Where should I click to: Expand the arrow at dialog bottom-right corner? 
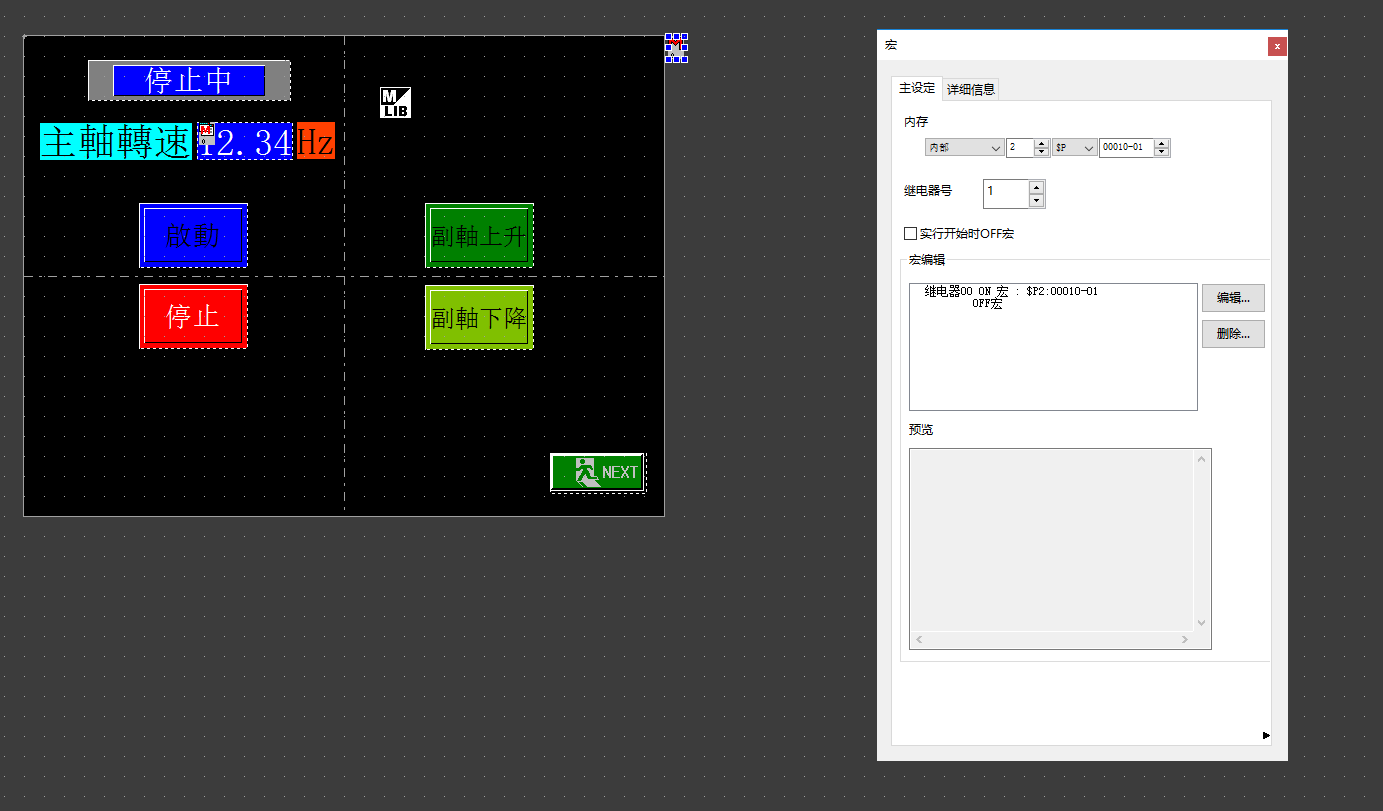coord(1266,735)
